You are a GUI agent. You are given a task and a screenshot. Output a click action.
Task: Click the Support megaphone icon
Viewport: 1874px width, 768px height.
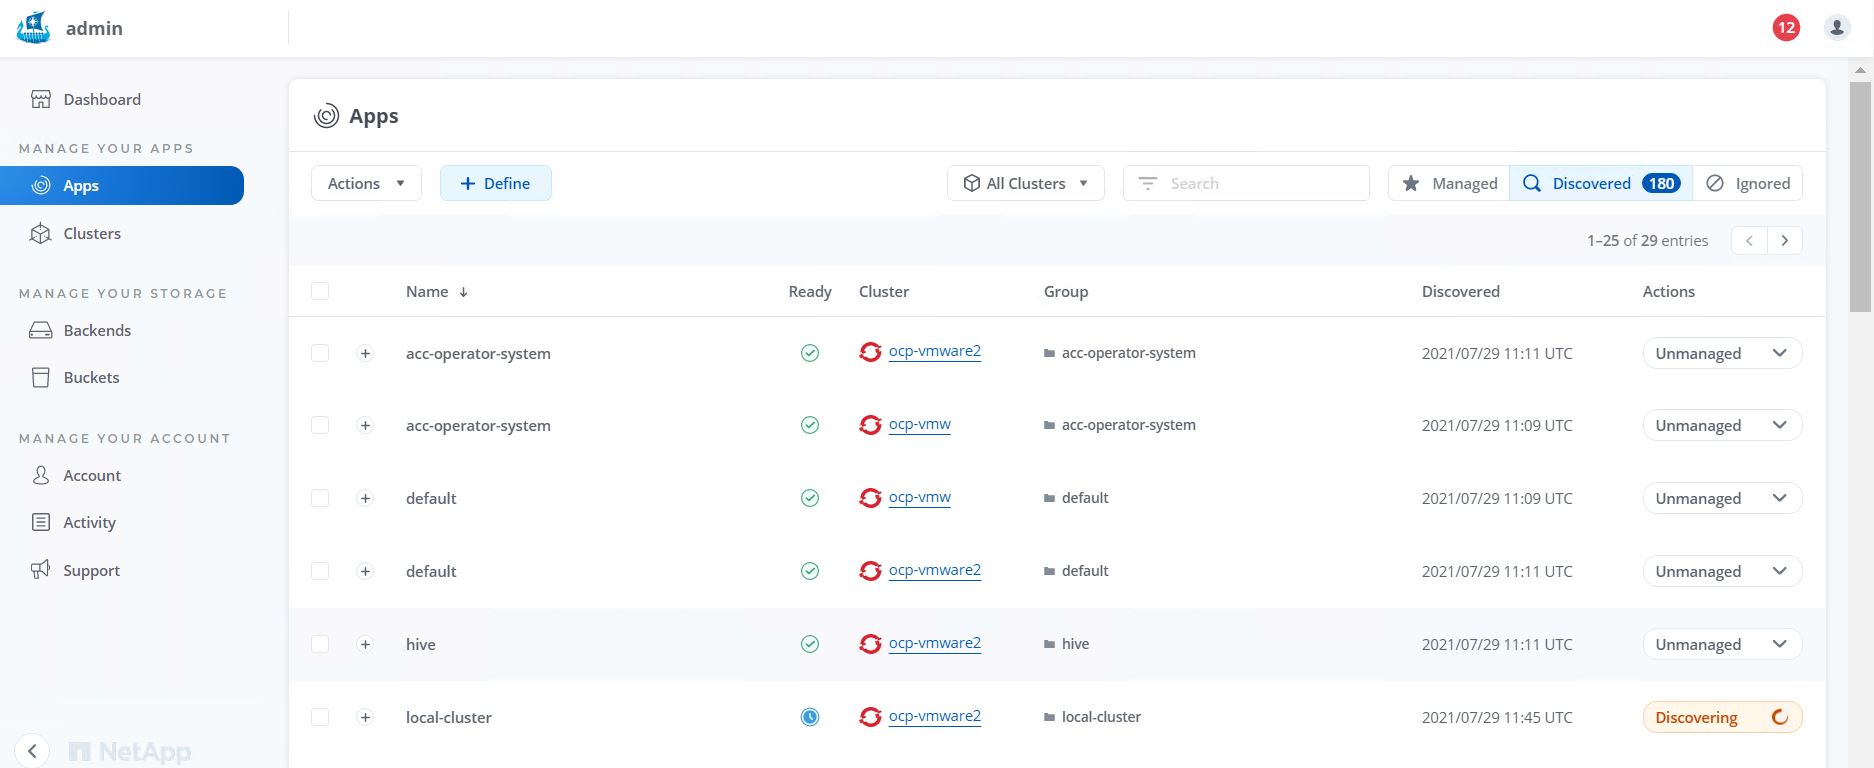tap(41, 570)
